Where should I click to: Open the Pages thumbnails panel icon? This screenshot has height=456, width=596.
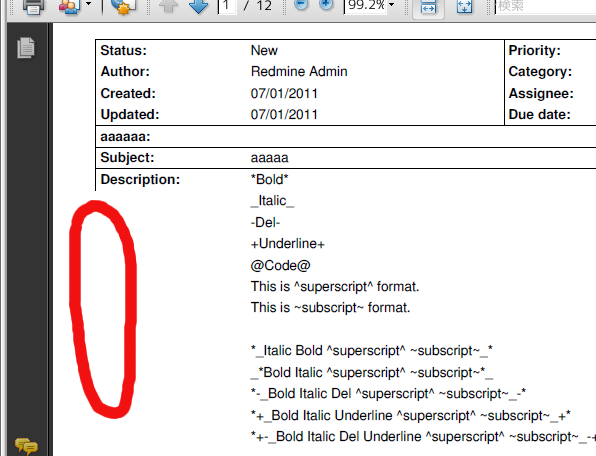click(26, 48)
